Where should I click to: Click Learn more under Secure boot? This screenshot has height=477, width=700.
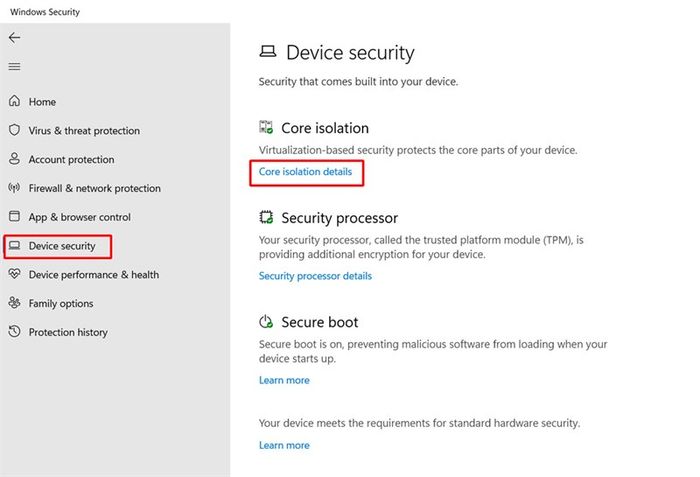pyautogui.click(x=284, y=380)
